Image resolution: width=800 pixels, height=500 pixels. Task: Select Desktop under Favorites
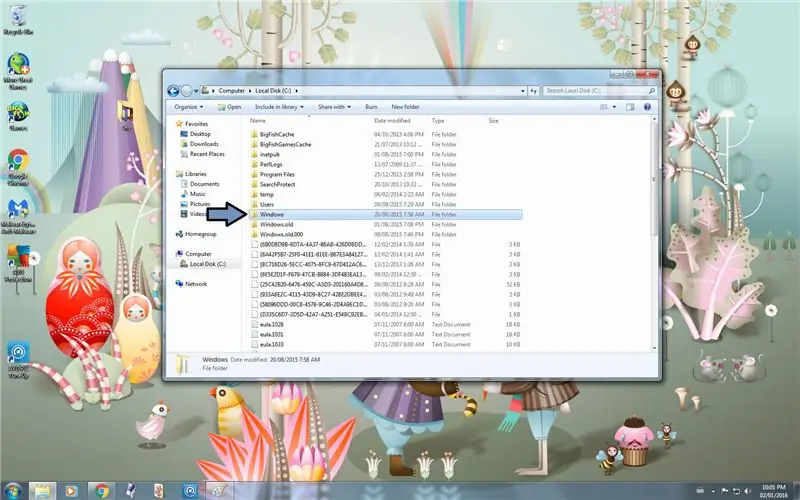[x=195, y=134]
